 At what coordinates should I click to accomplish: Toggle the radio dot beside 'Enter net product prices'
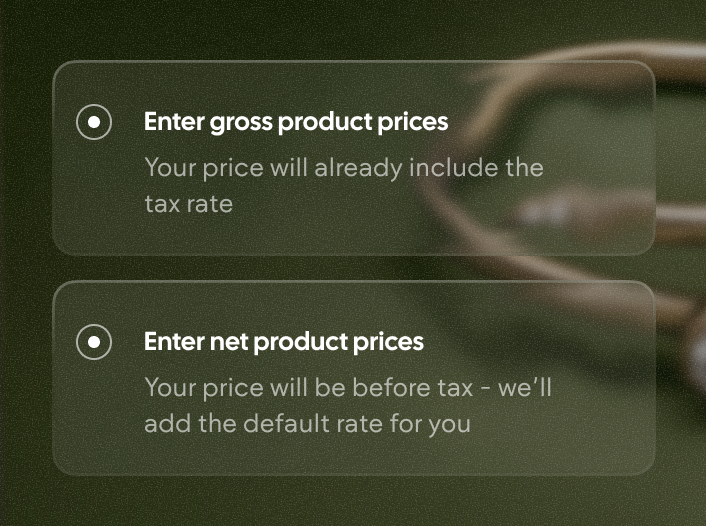pyautogui.click(x=94, y=342)
